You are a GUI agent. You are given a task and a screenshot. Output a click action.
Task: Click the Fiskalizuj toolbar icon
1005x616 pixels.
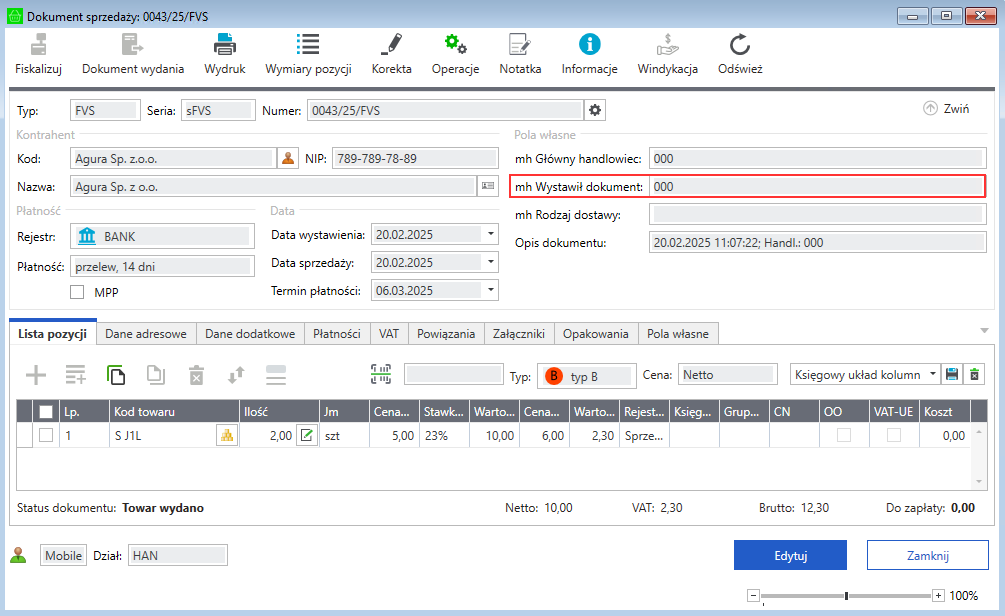[38, 45]
